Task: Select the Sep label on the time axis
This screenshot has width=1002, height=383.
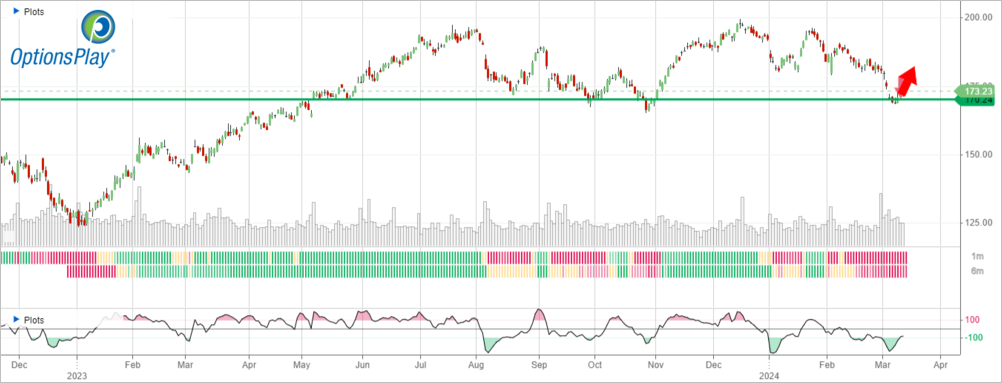Action: click(539, 364)
